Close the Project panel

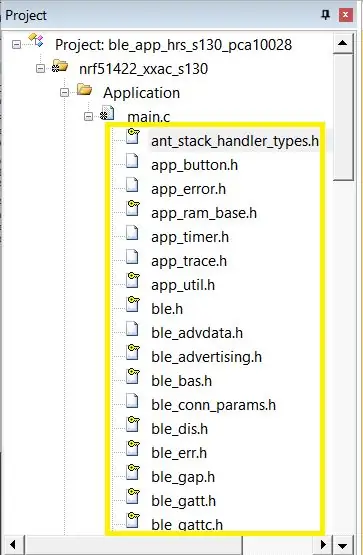click(x=345, y=15)
